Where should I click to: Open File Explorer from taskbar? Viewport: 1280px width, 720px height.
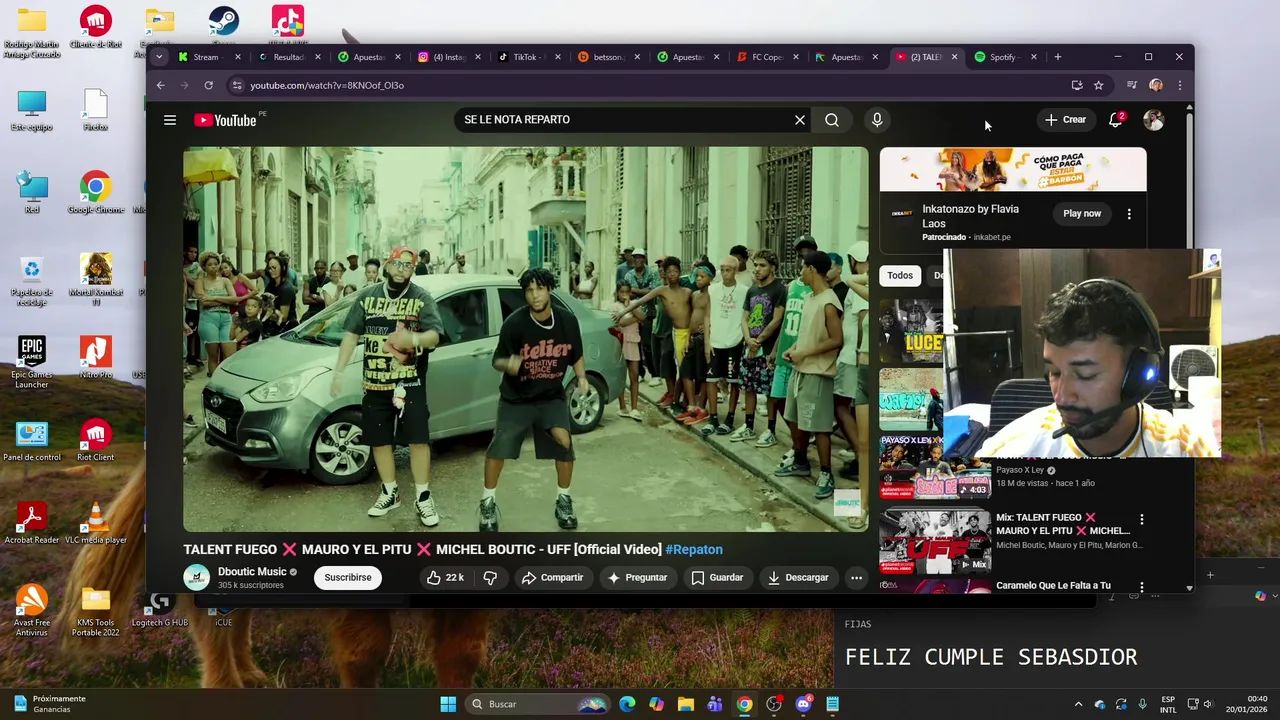tap(685, 704)
